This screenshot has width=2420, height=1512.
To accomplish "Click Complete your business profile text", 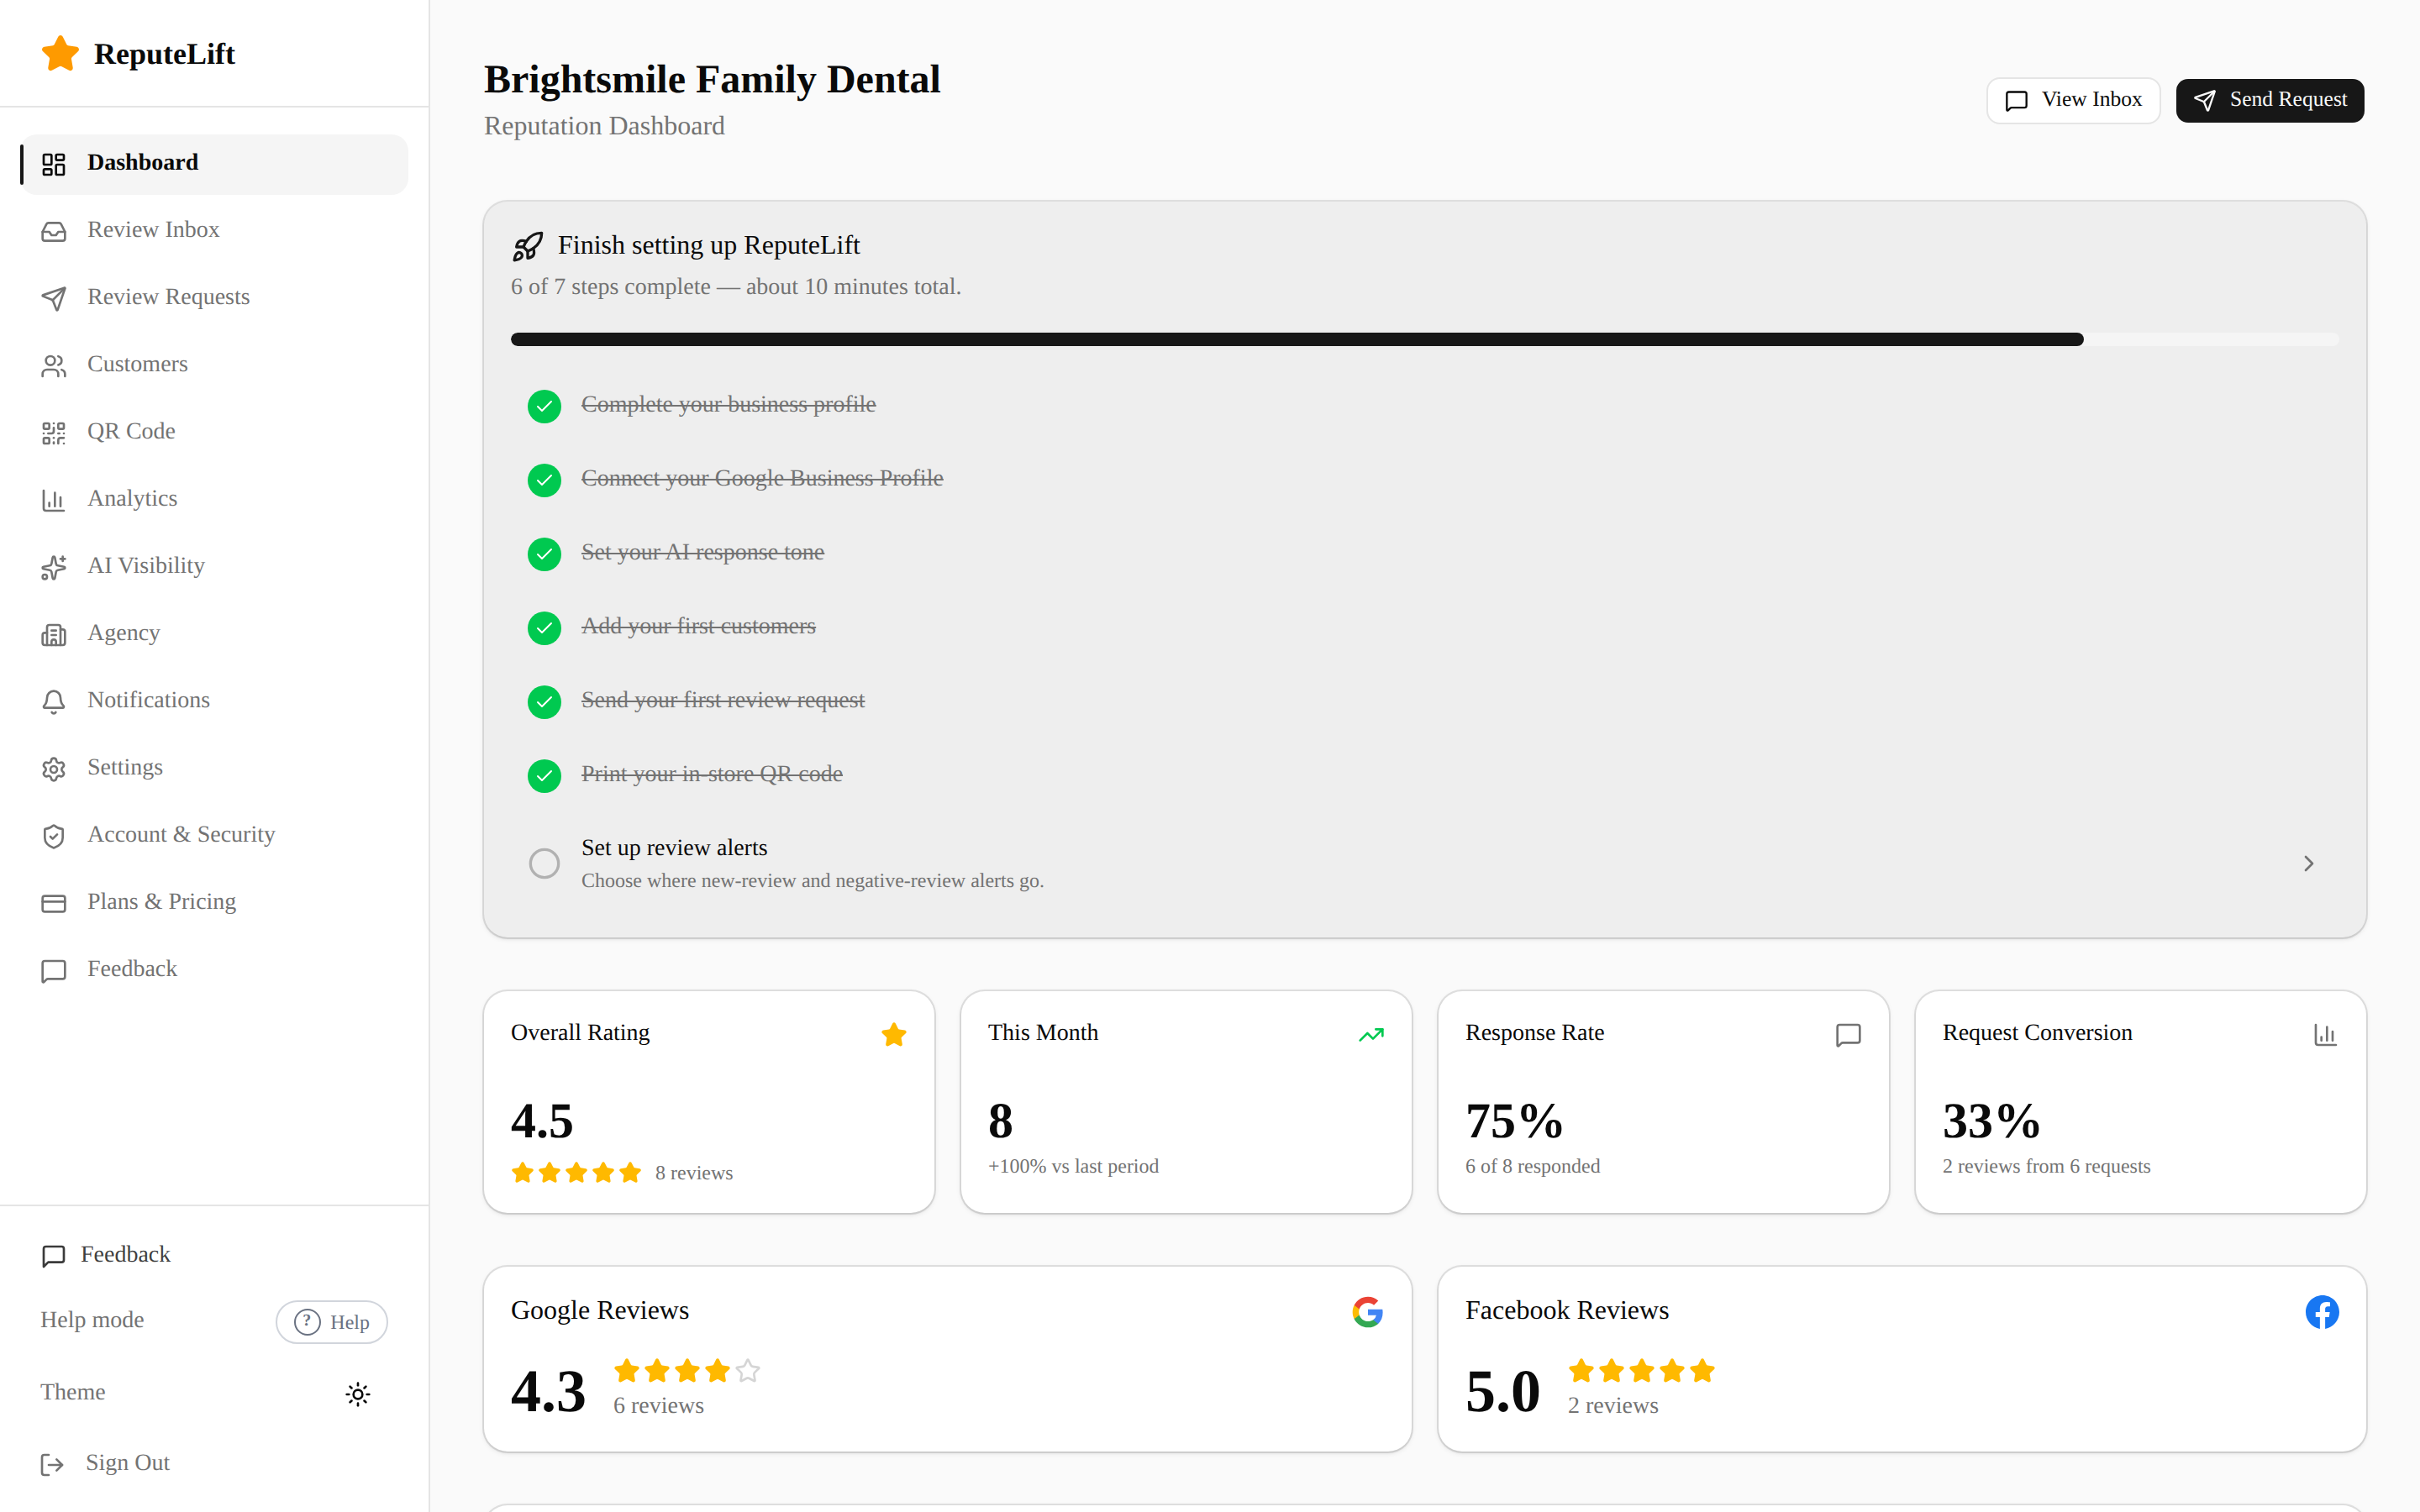I will (x=728, y=404).
